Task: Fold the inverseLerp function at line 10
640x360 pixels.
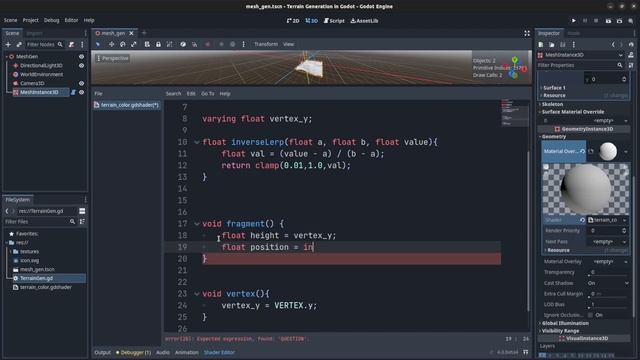Action: pyautogui.click(x=197, y=142)
